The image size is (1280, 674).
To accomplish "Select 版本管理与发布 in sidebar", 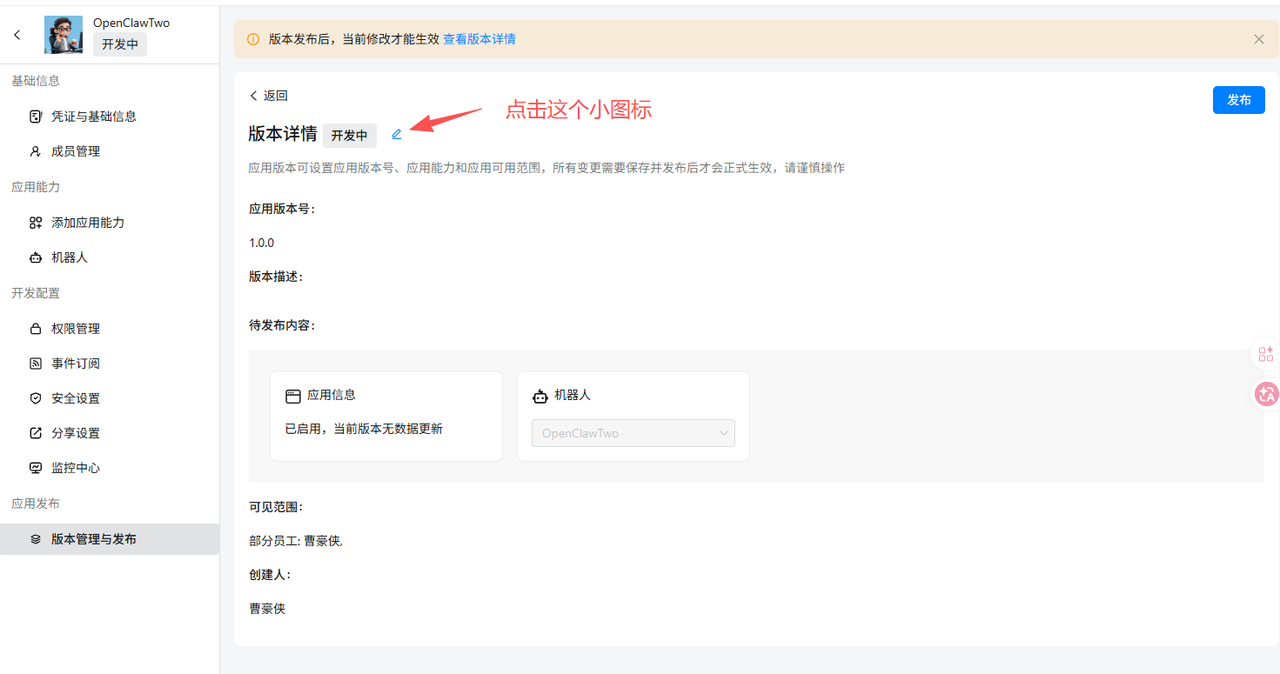I will click(94, 539).
